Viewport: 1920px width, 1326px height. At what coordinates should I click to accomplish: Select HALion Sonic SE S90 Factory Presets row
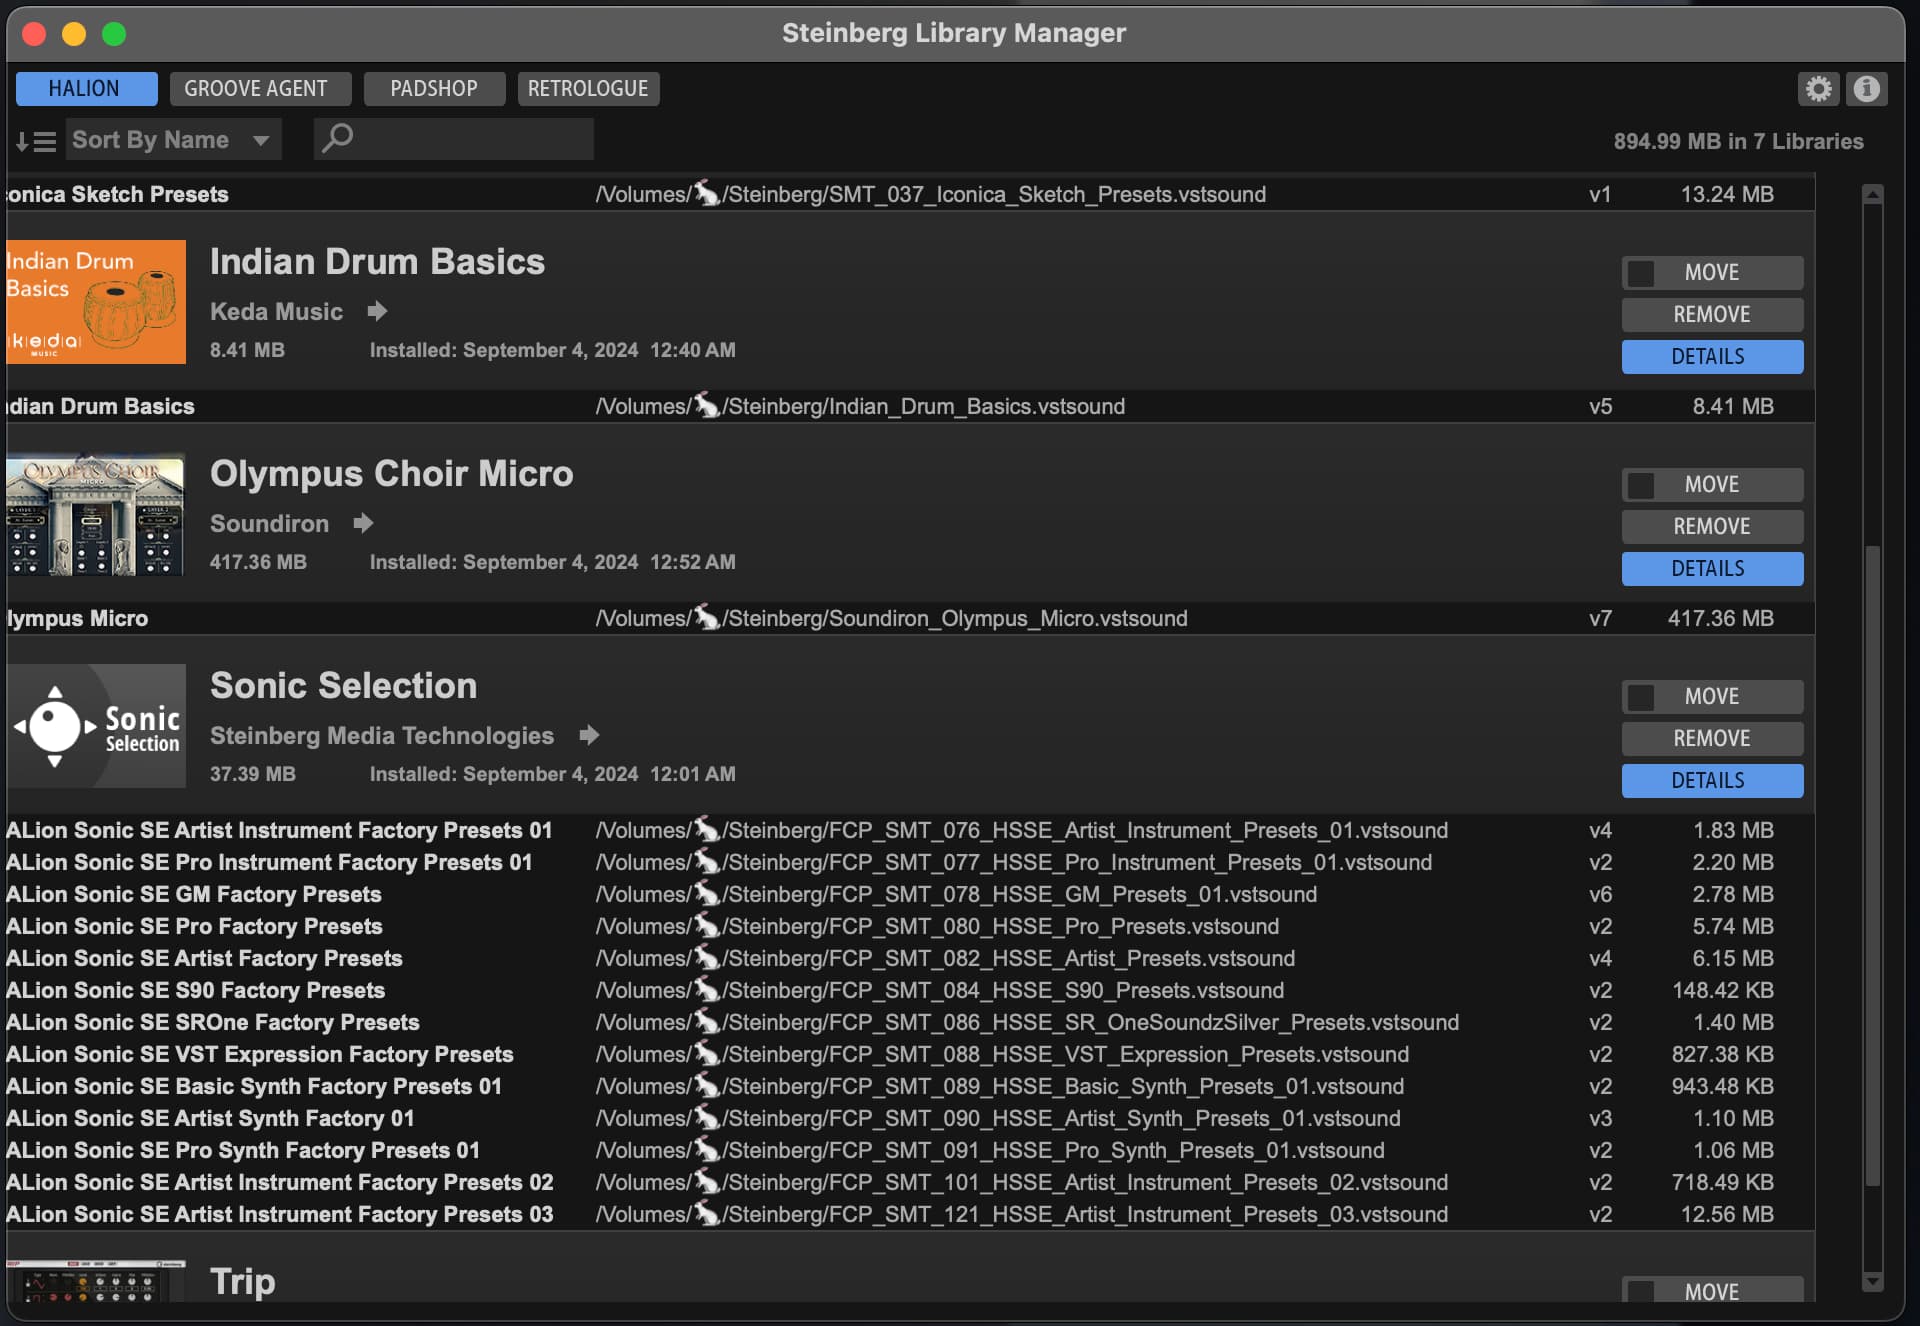click(910, 991)
